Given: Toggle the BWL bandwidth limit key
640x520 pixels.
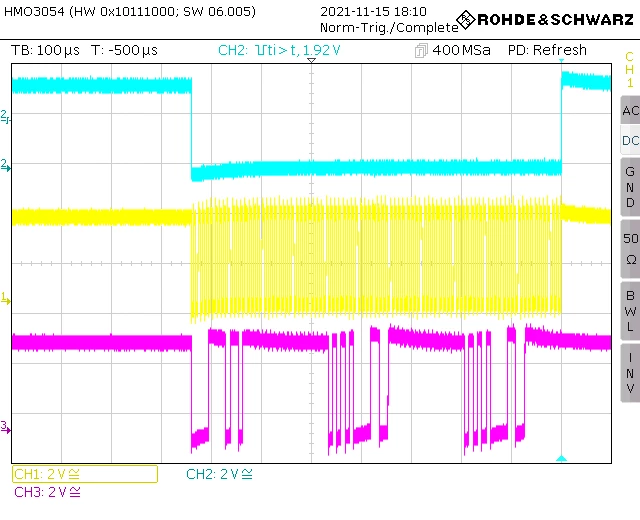Looking at the screenshot, I should pos(630,311).
